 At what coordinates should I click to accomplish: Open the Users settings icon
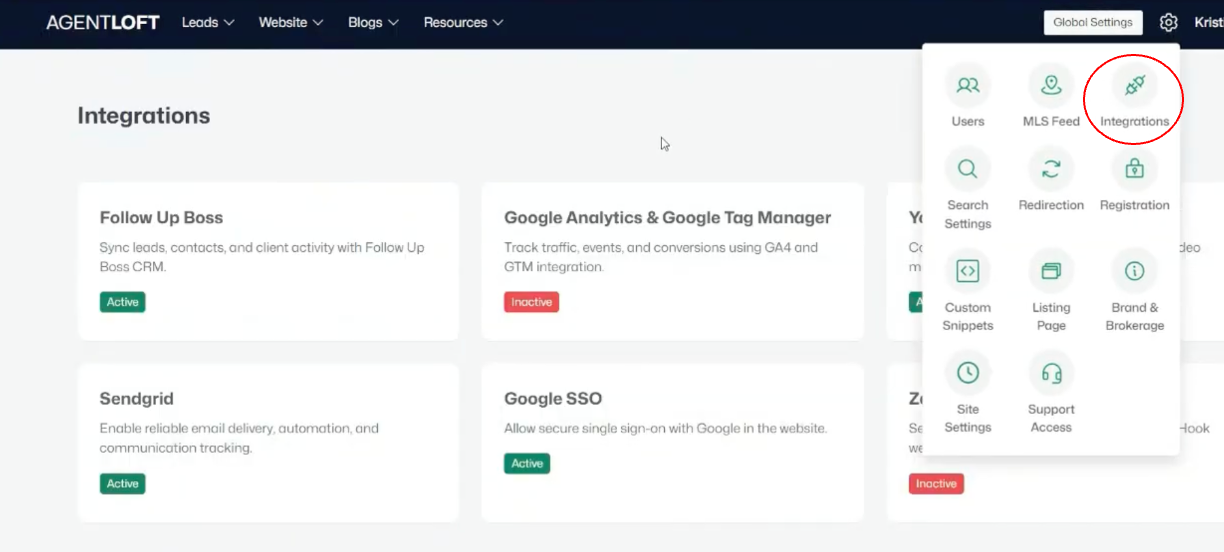click(967, 86)
